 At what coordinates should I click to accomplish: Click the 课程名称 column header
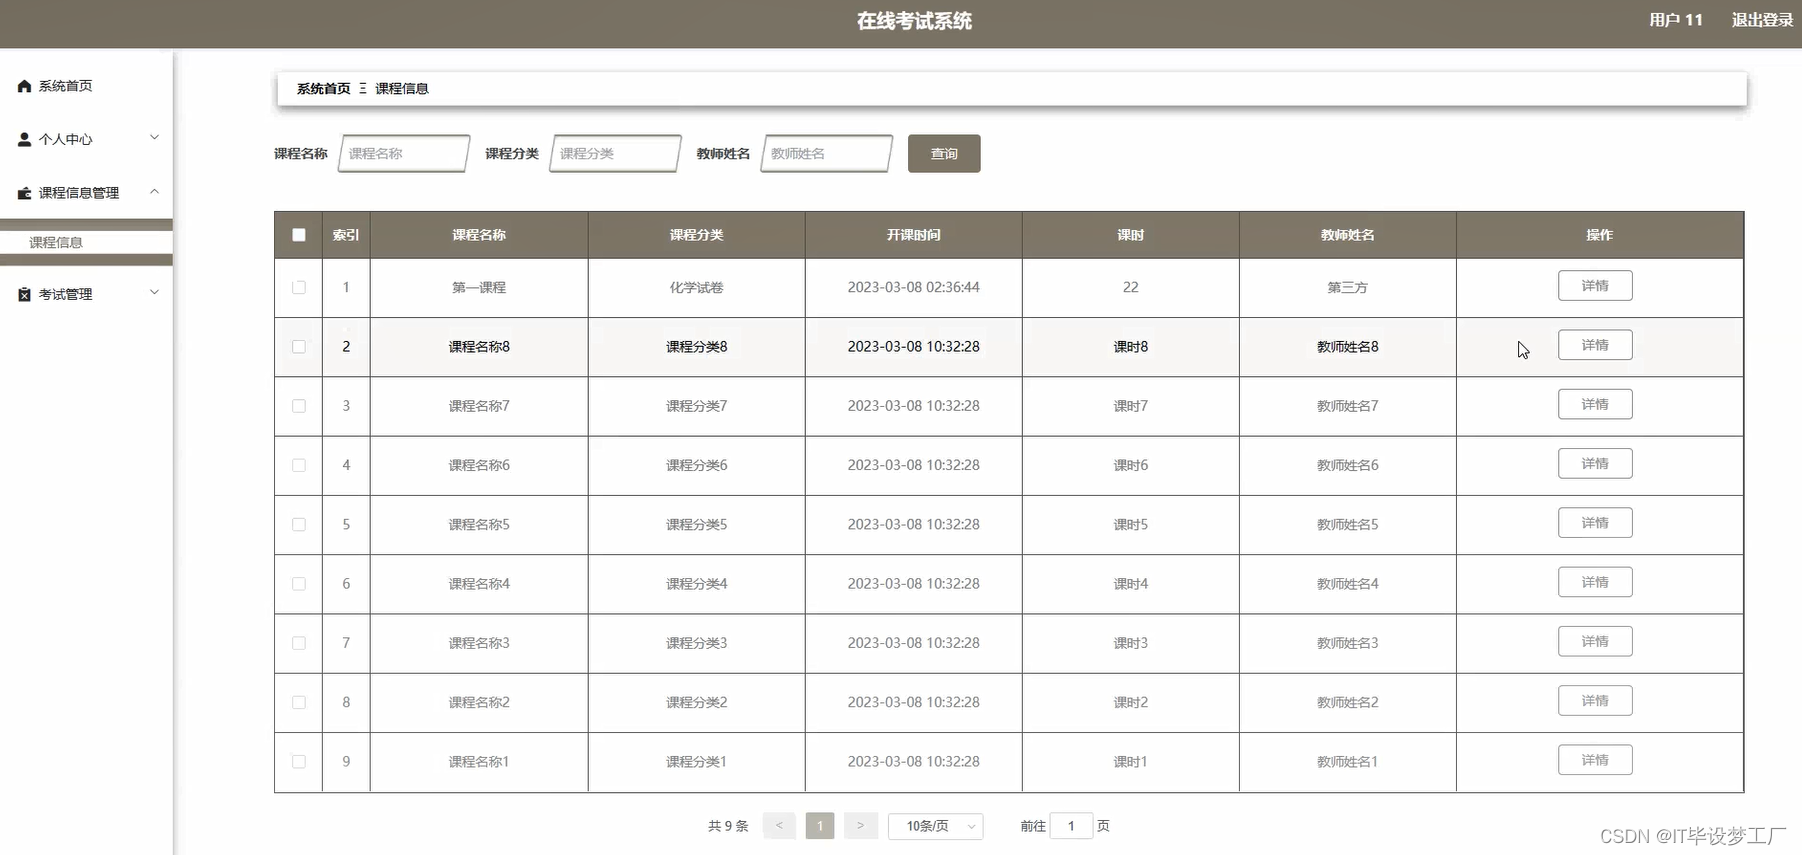(479, 235)
